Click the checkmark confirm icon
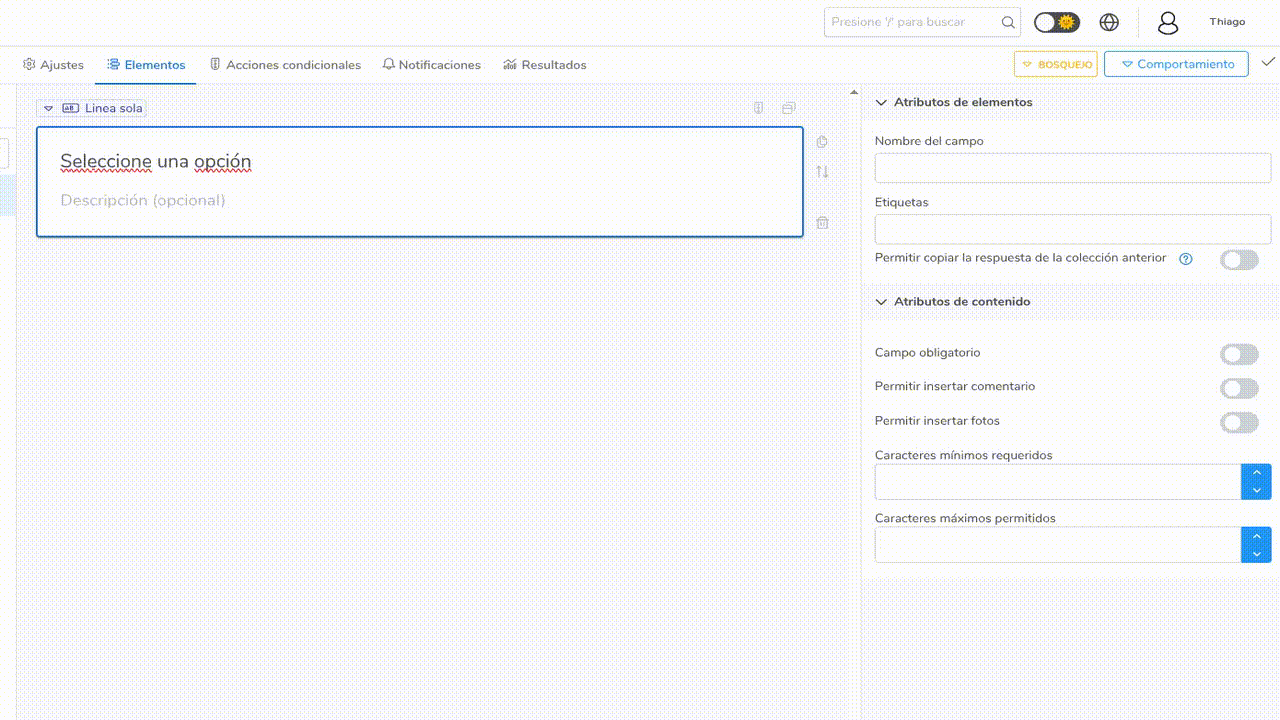Screen dimensions: 1280x720 coord(1268,62)
